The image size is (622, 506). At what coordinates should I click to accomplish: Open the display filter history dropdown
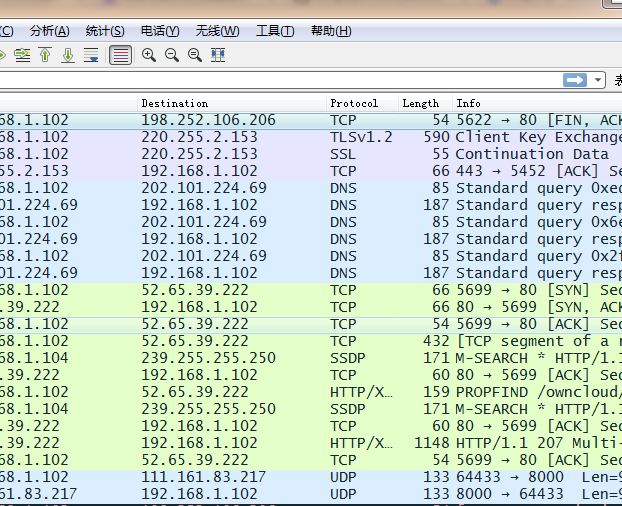598,80
